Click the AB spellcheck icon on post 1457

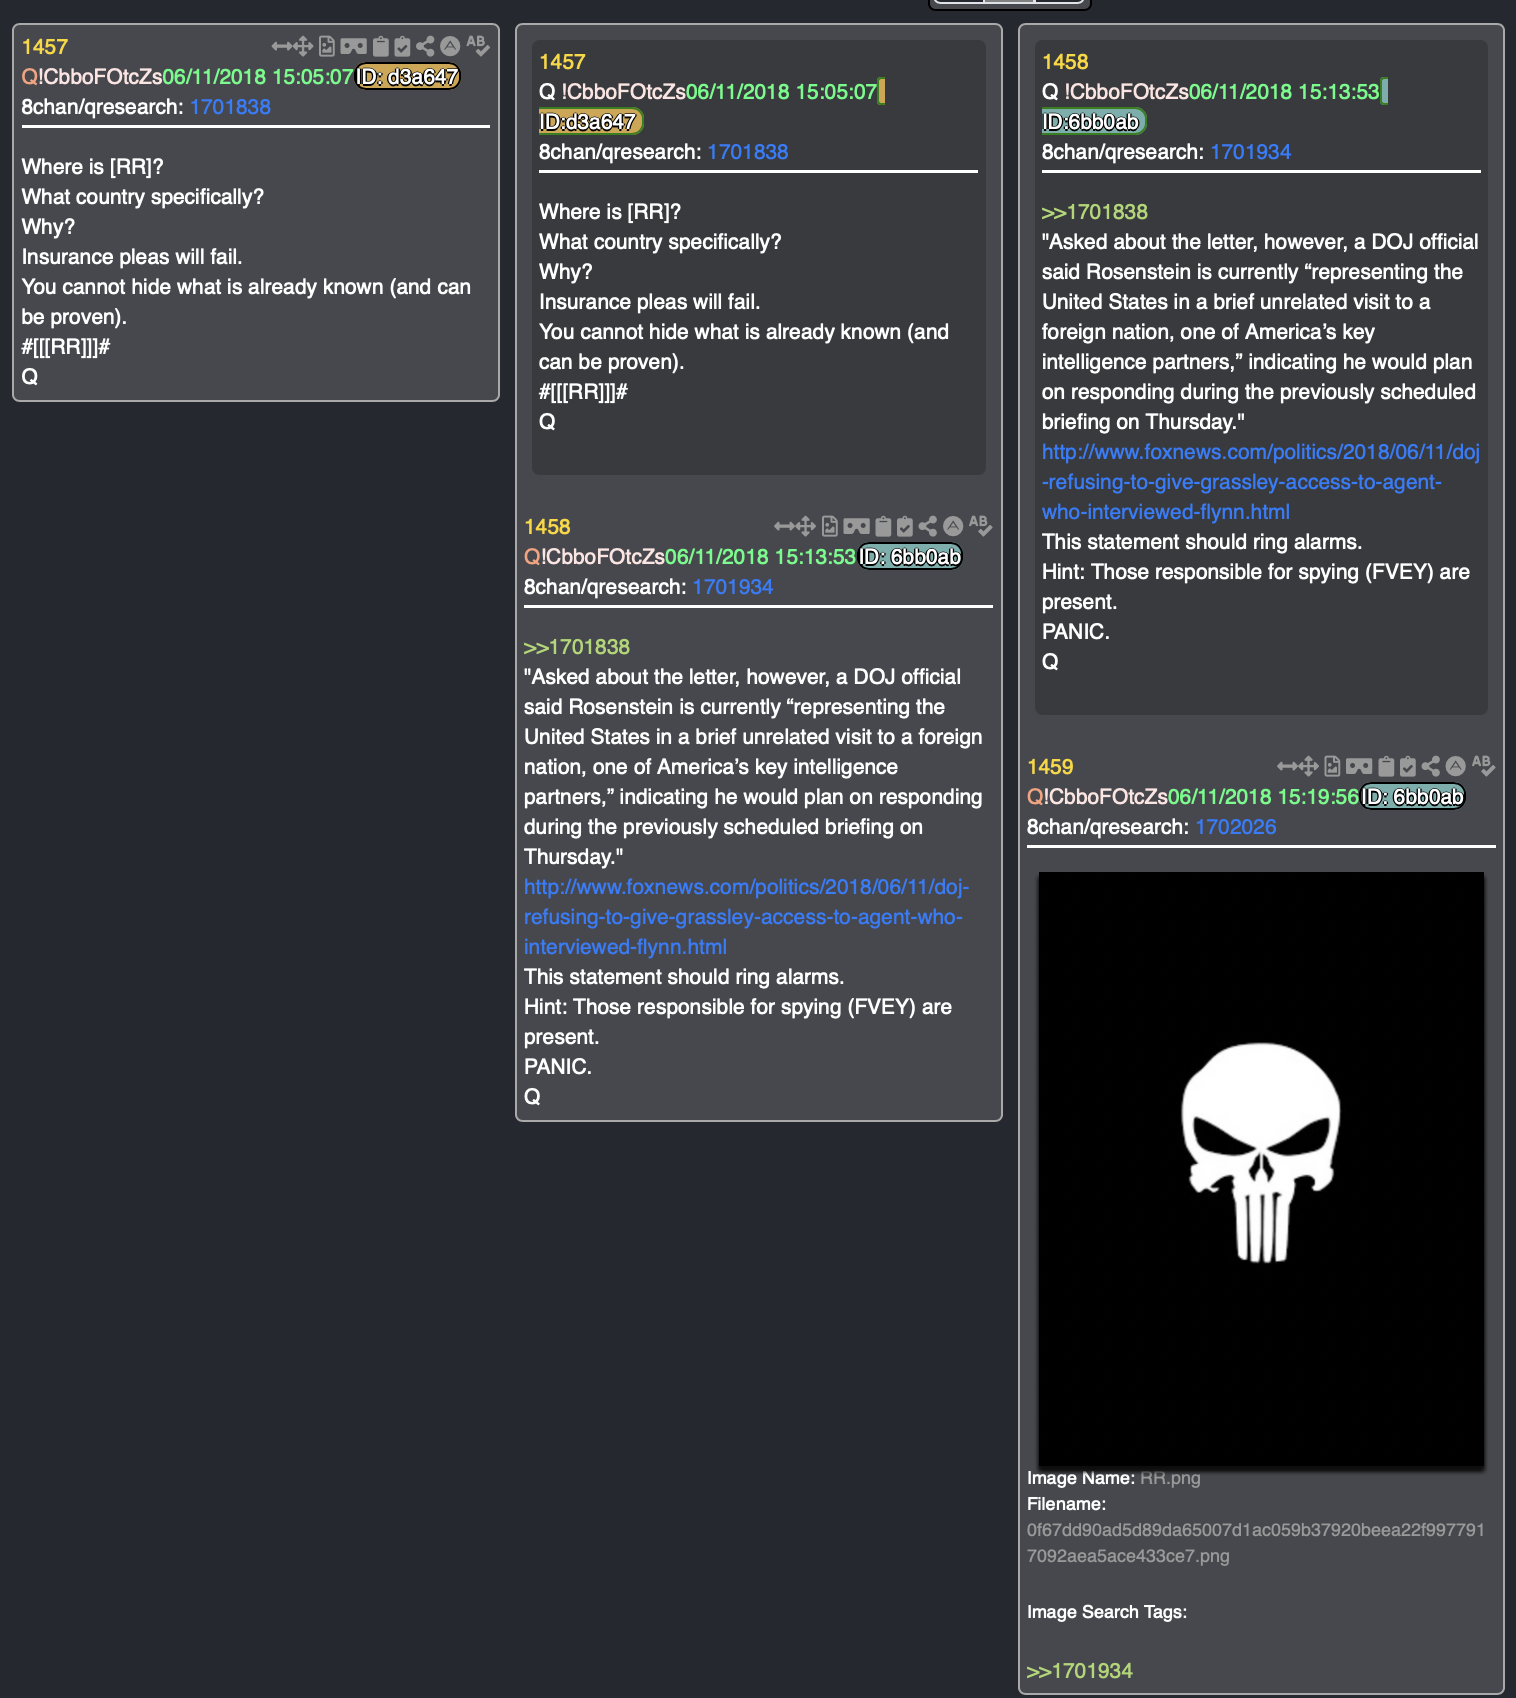click(x=477, y=46)
